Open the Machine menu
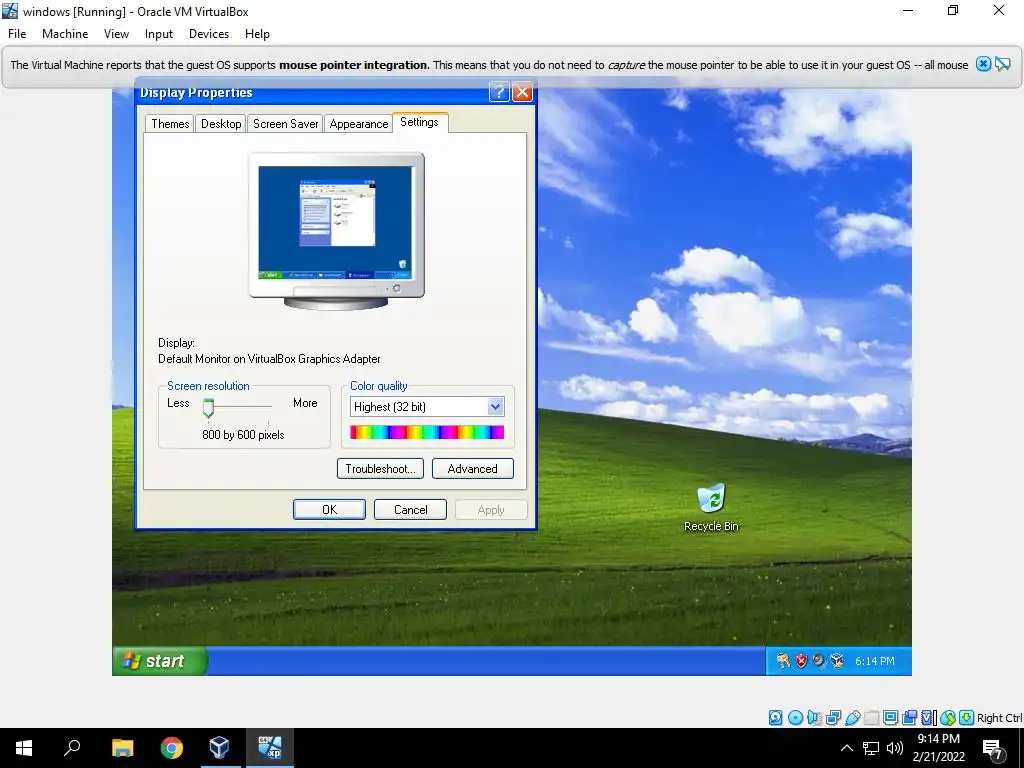Image resolution: width=1024 pixels, height=768 pixels. pyautogui.click(x=65, y=34)
